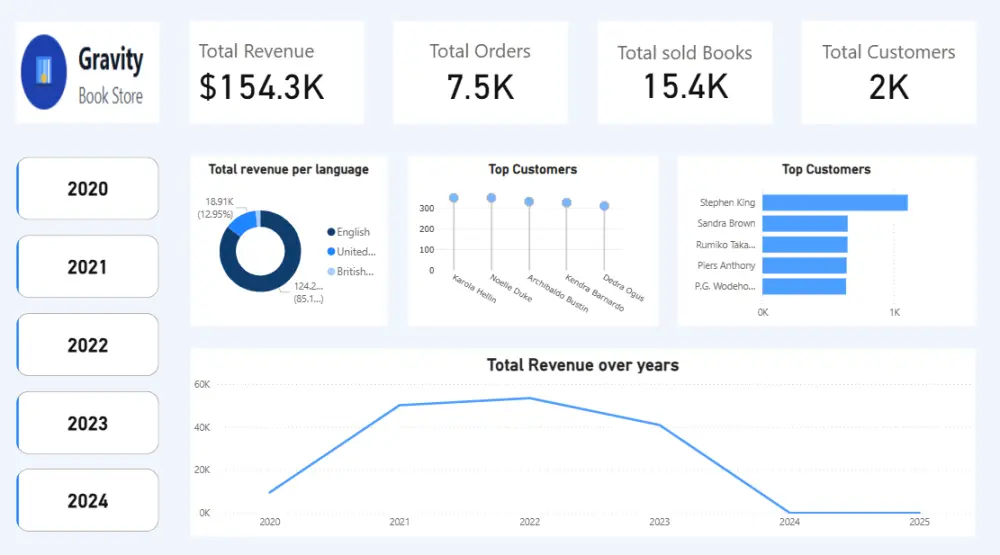Click the line peak at 2022
The image size is (1000, 555).
click(x=529, y=398)
